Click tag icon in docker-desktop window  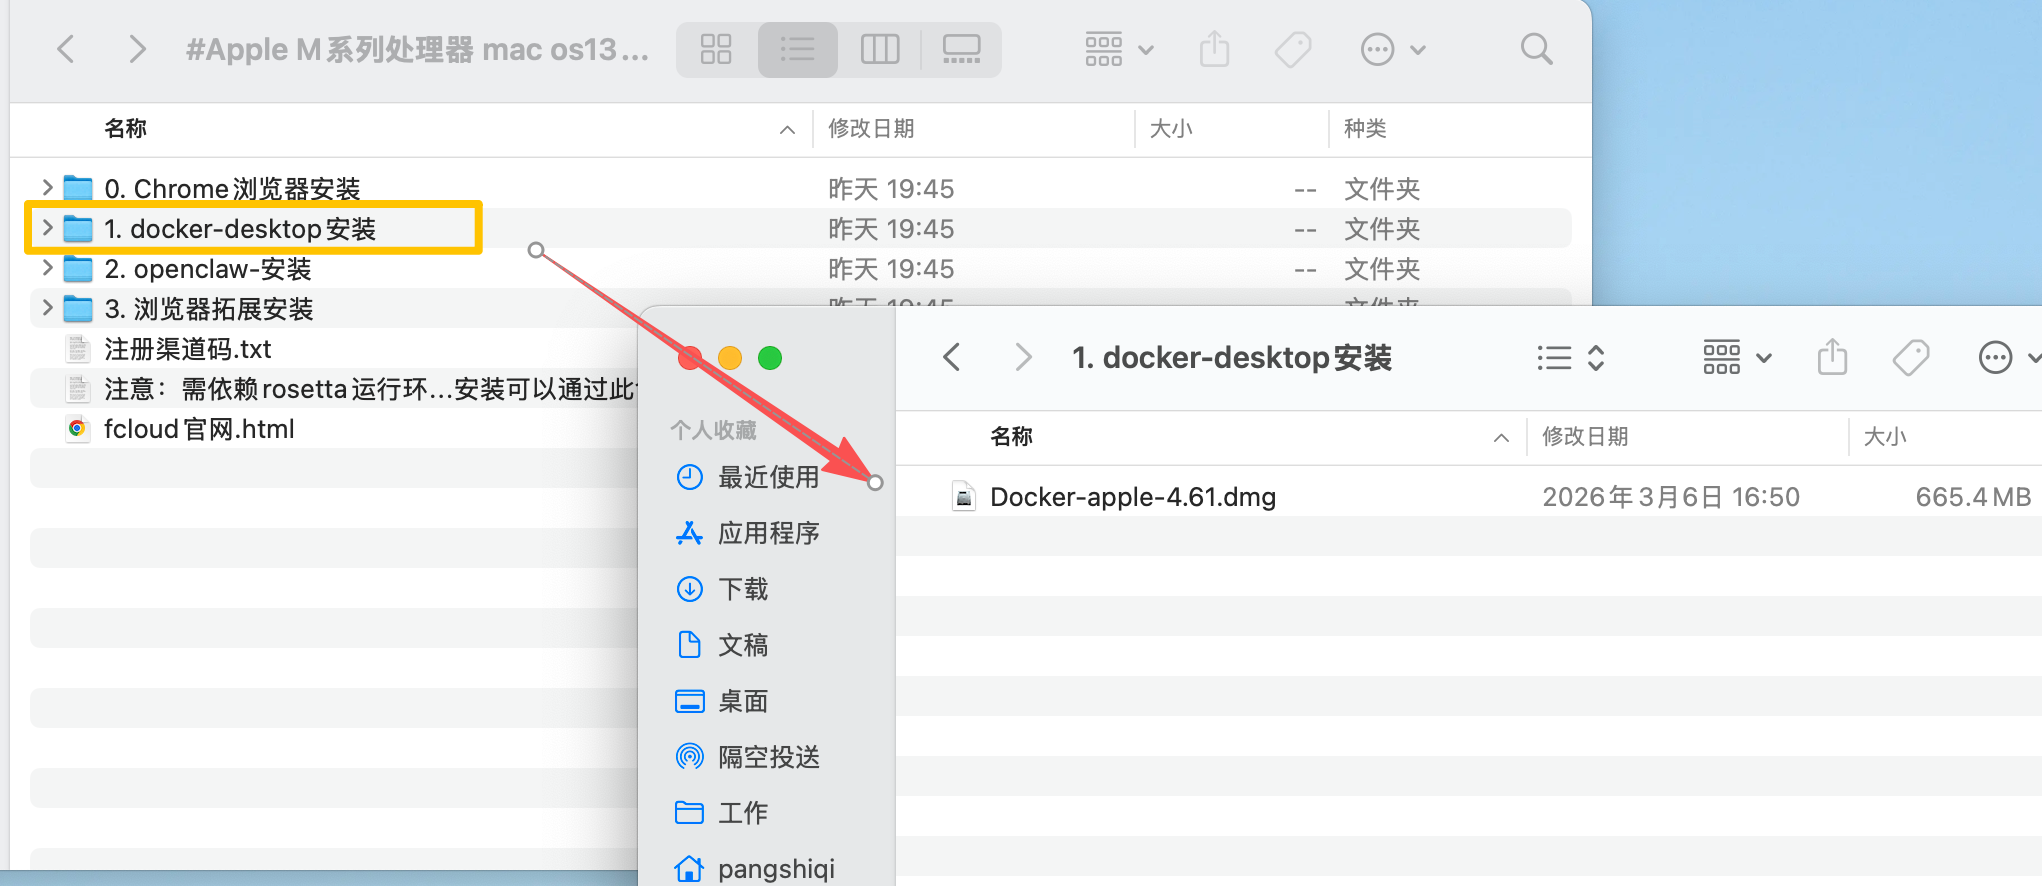[1910, 357]
